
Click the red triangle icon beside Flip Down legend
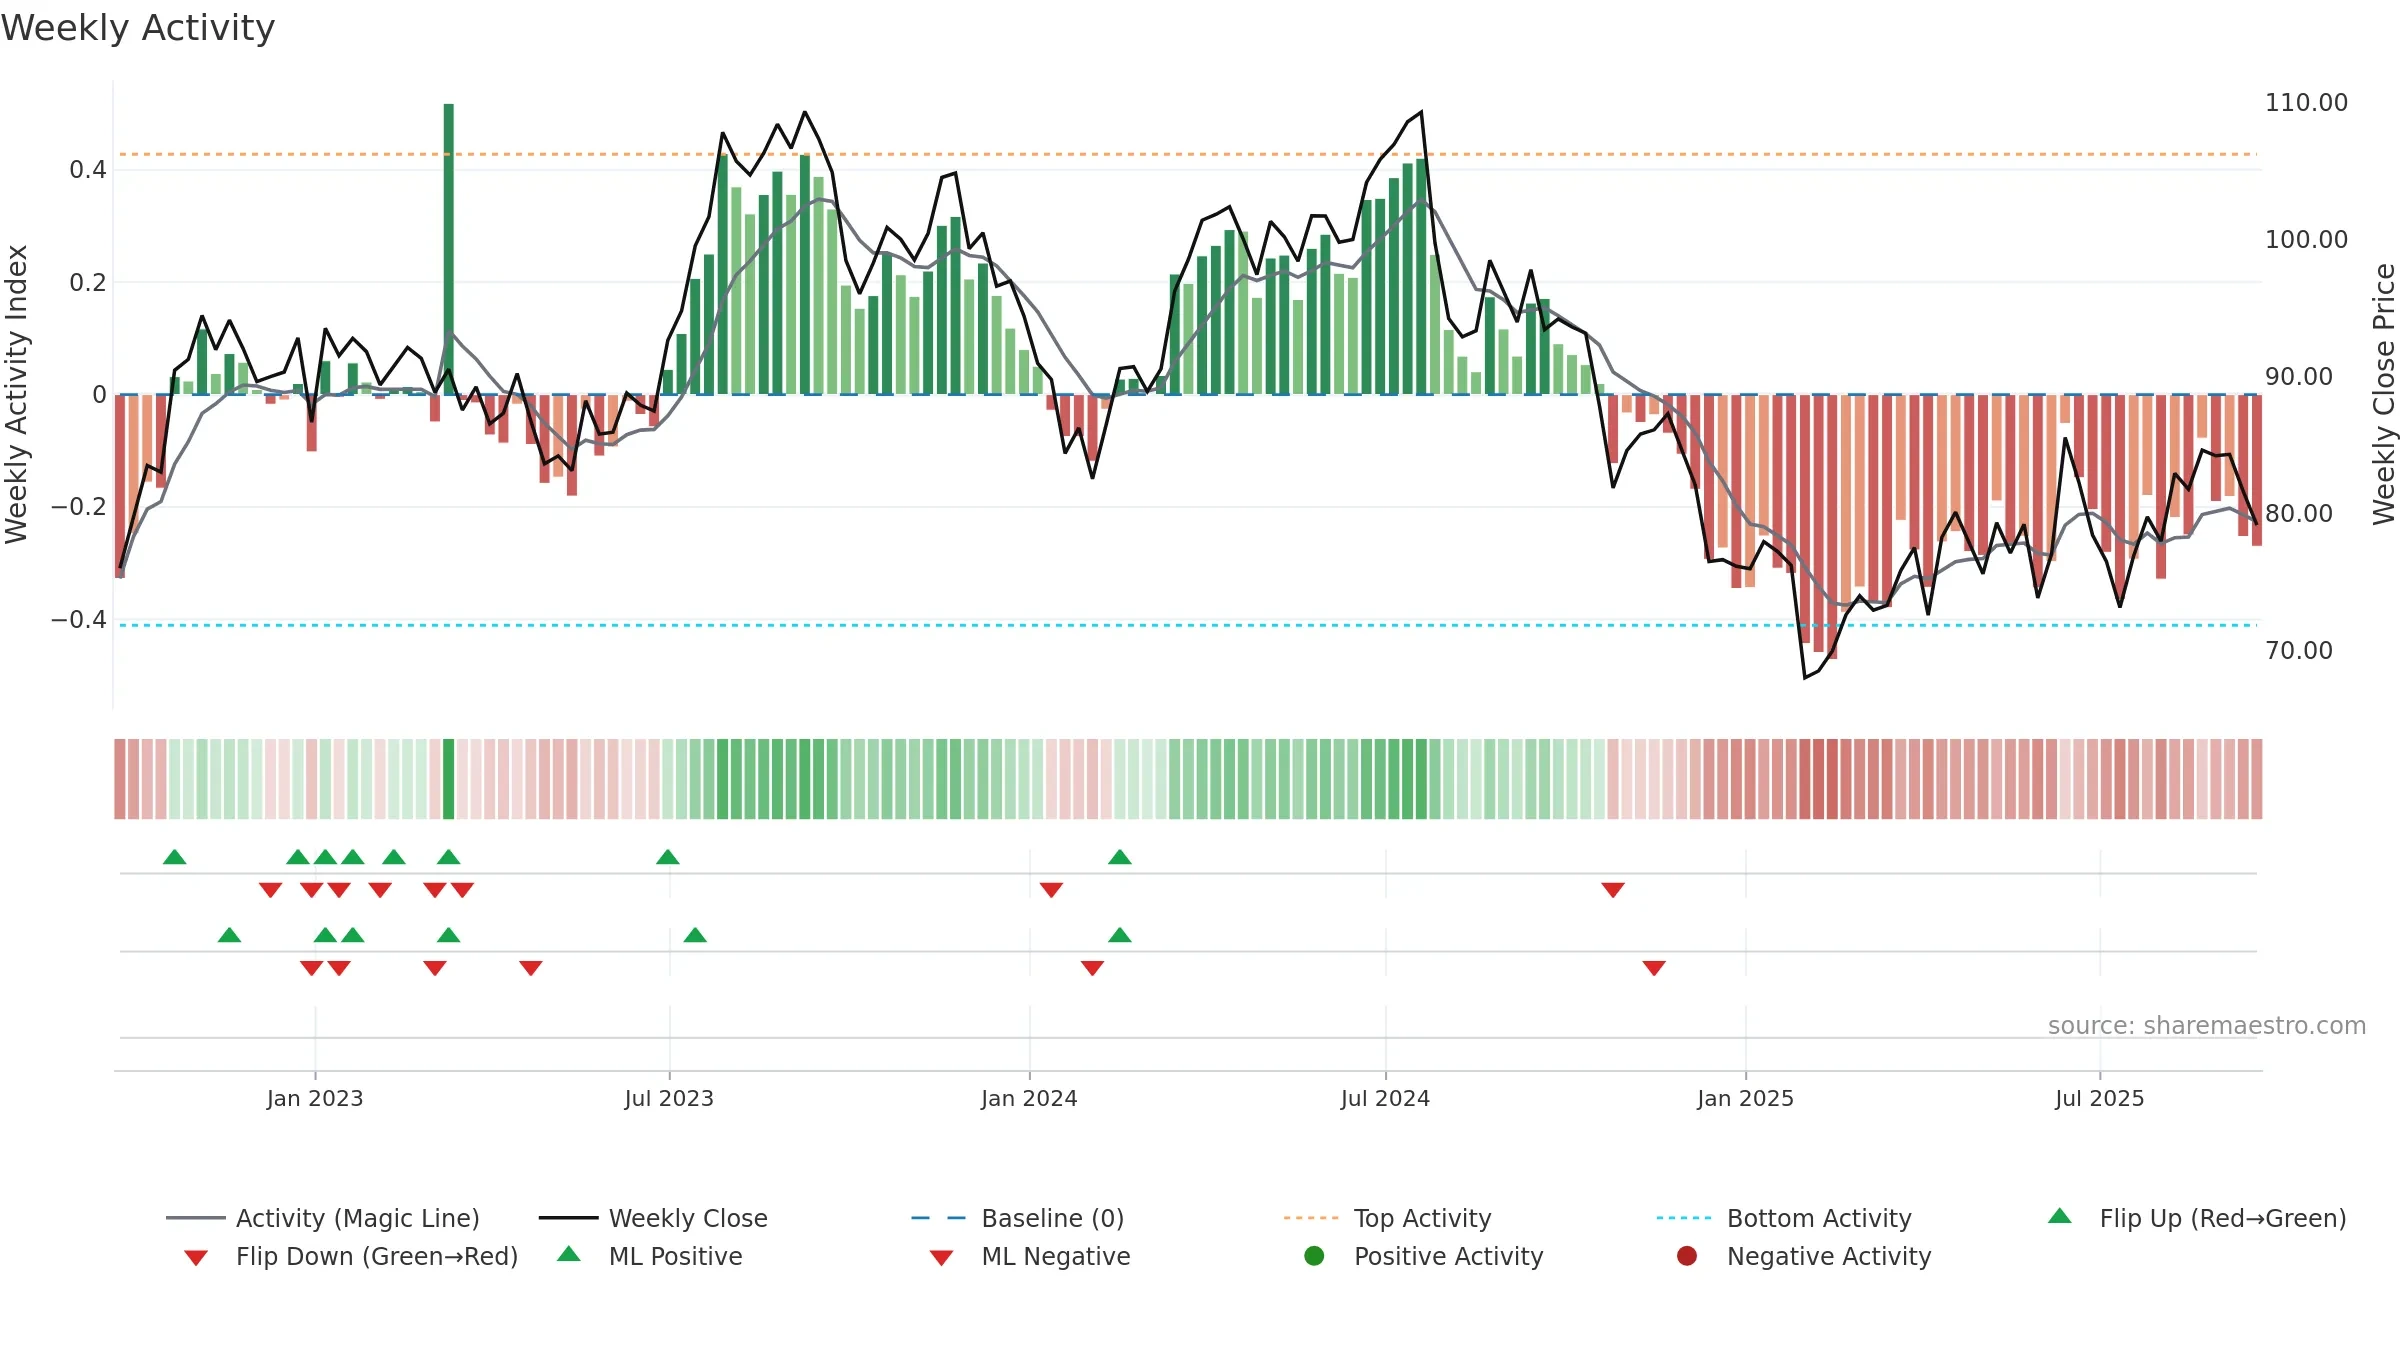[x=196, y=1258]
